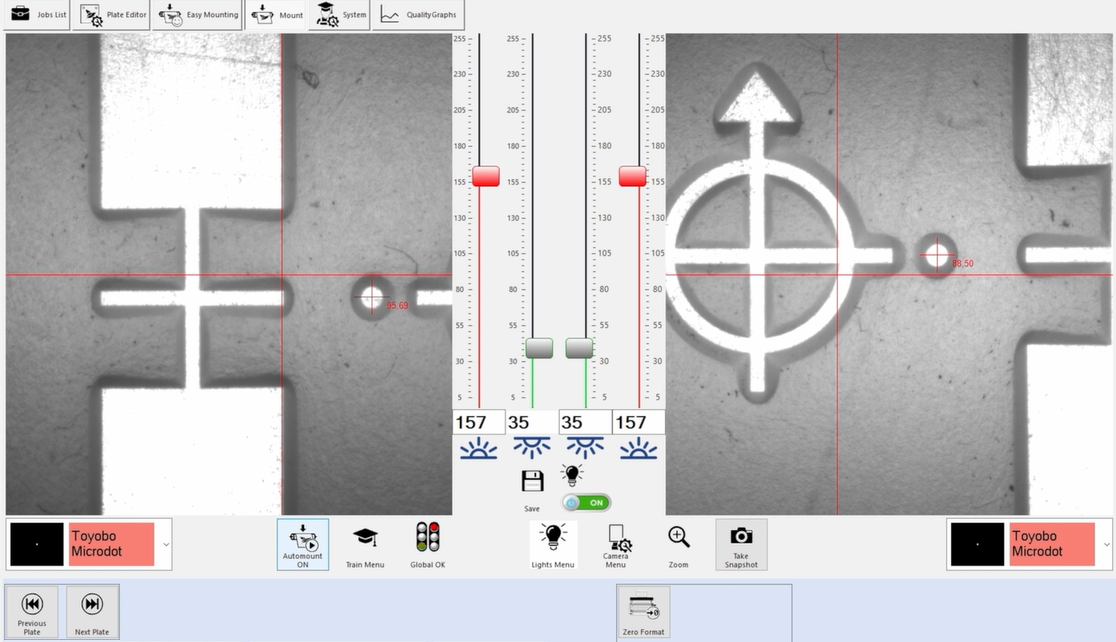This screenshot has height=642, width=1116.
Task: Save light settings with the floppy disk icon
Action: pyautogui.click(x=532, y=481)
